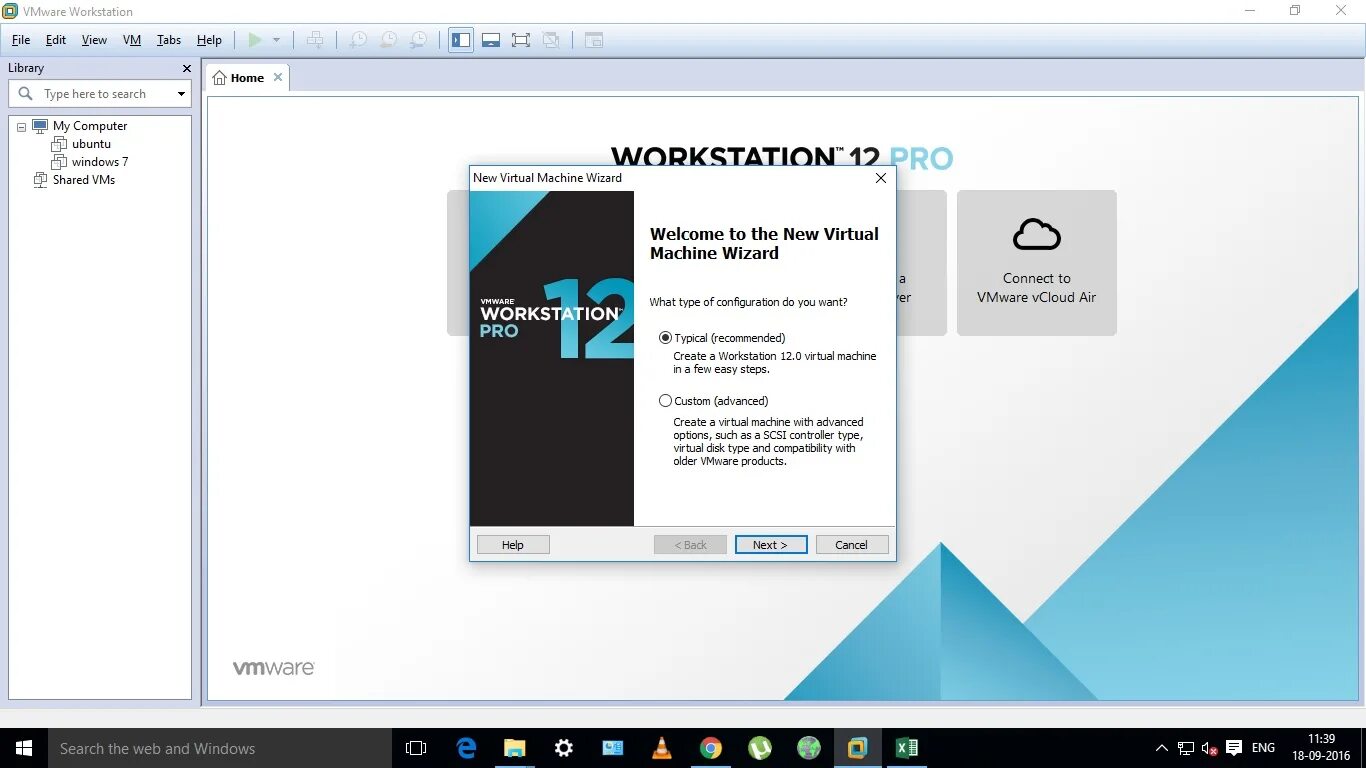Click the Shared VMs icon
This screenshot has width=1366, height=768.
(x=40, y=180)
